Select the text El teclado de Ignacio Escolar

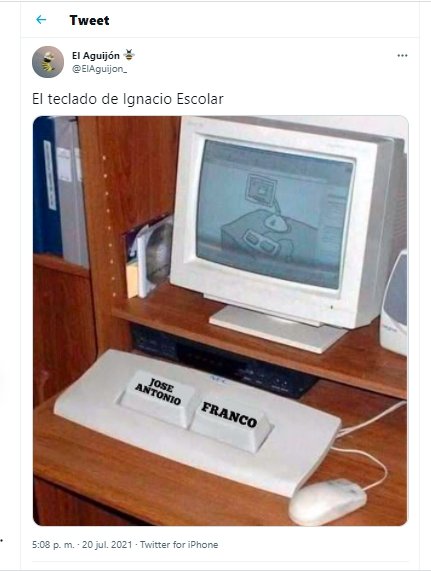pyautogui.click(x=128, y=99)
